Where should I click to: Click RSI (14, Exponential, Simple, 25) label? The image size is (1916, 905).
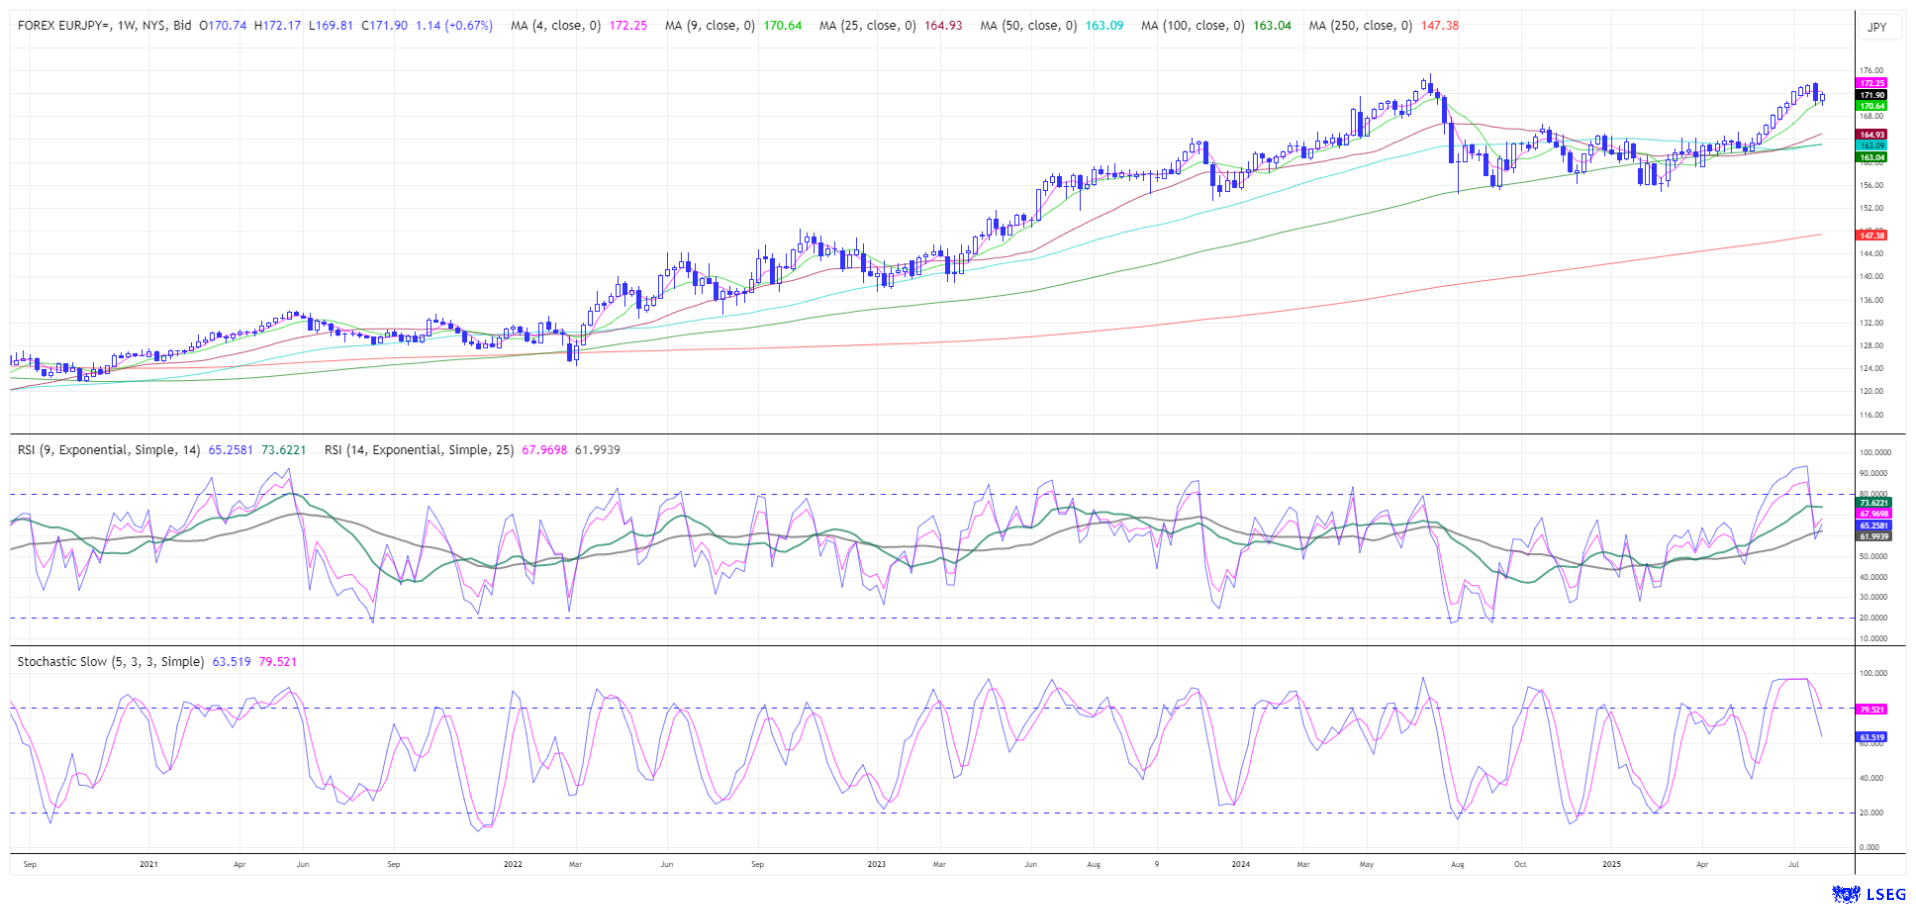pos(418,450)
